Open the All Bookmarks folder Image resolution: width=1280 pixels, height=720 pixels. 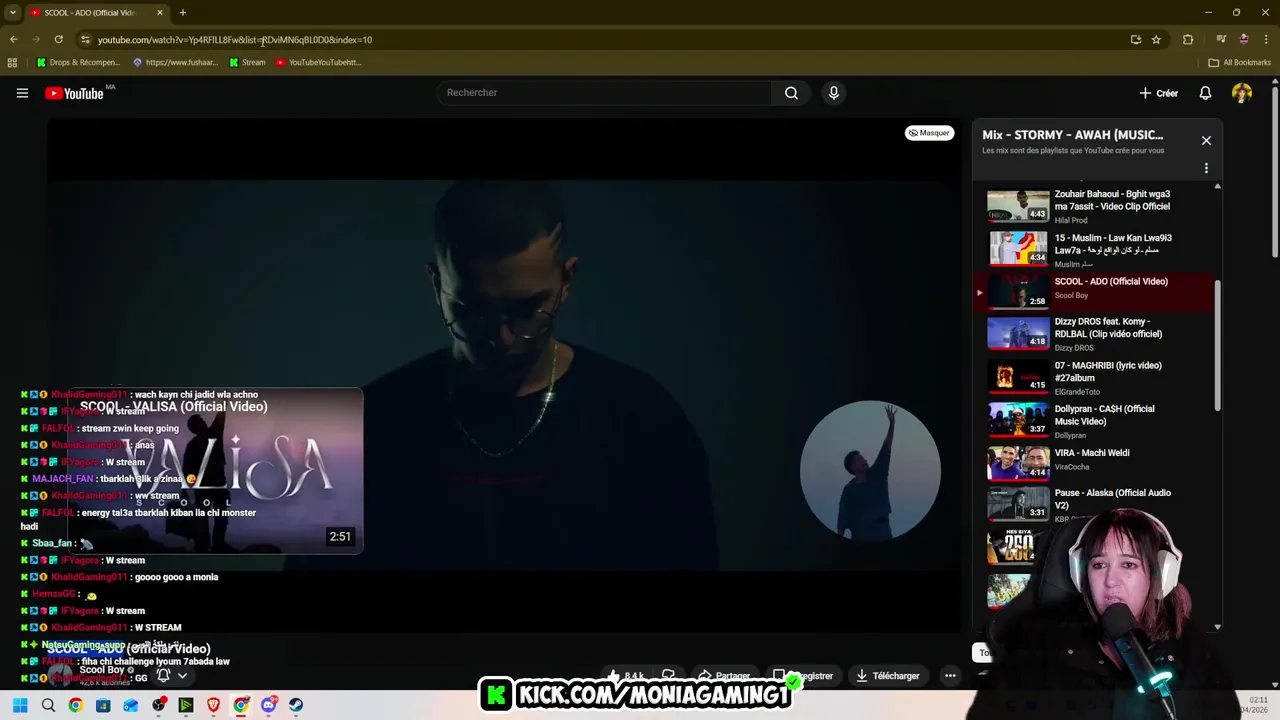pos(1239,62)
